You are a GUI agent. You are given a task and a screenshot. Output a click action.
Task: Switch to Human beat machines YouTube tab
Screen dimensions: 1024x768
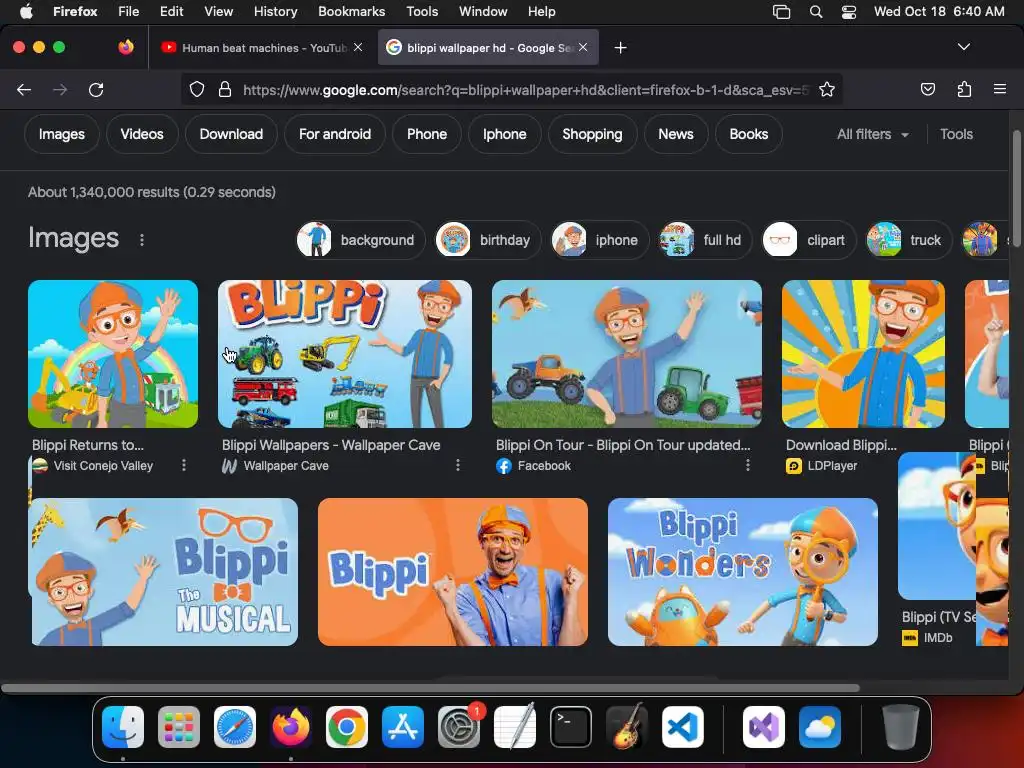pyautogui.click(x=263, y=48)
